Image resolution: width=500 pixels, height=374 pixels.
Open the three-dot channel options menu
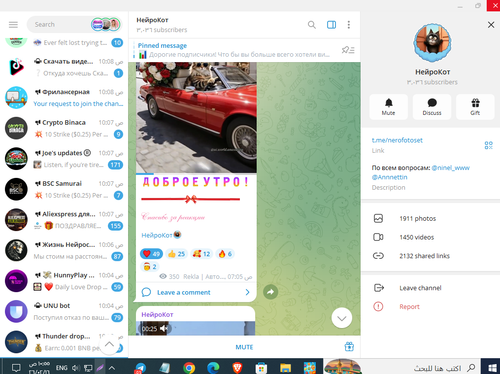[x=349, y=25]
